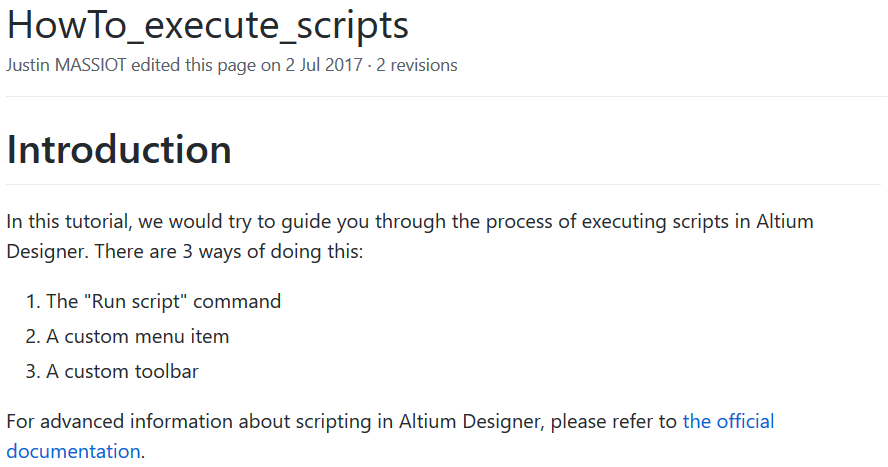
Task: Click 'Altium Designer' in the last paragraph
Action: point(472,422)
